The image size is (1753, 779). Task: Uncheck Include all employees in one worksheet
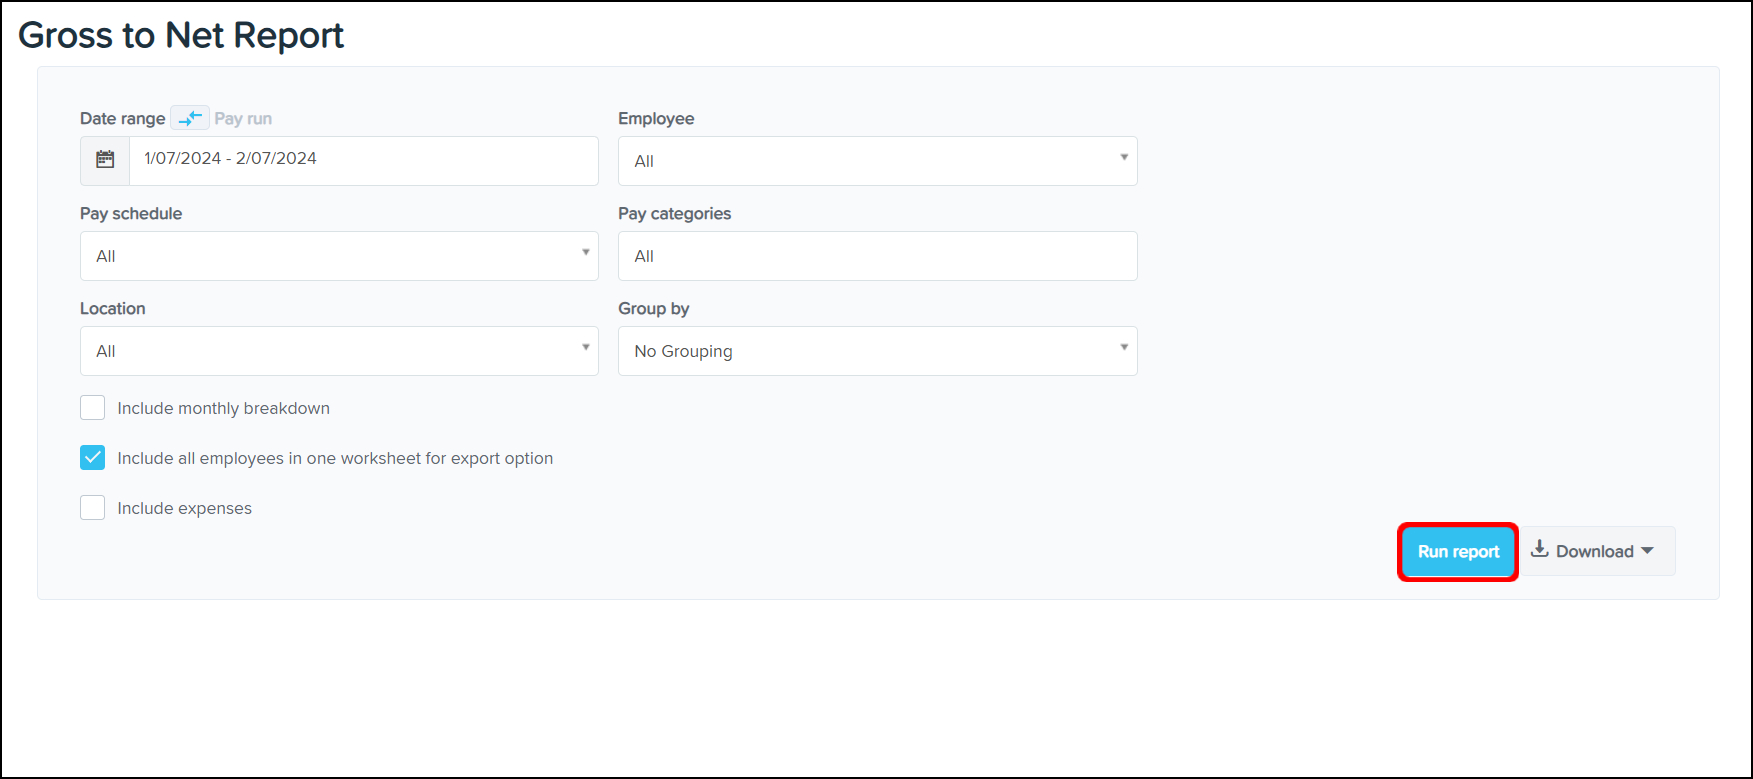pos(93,458)
